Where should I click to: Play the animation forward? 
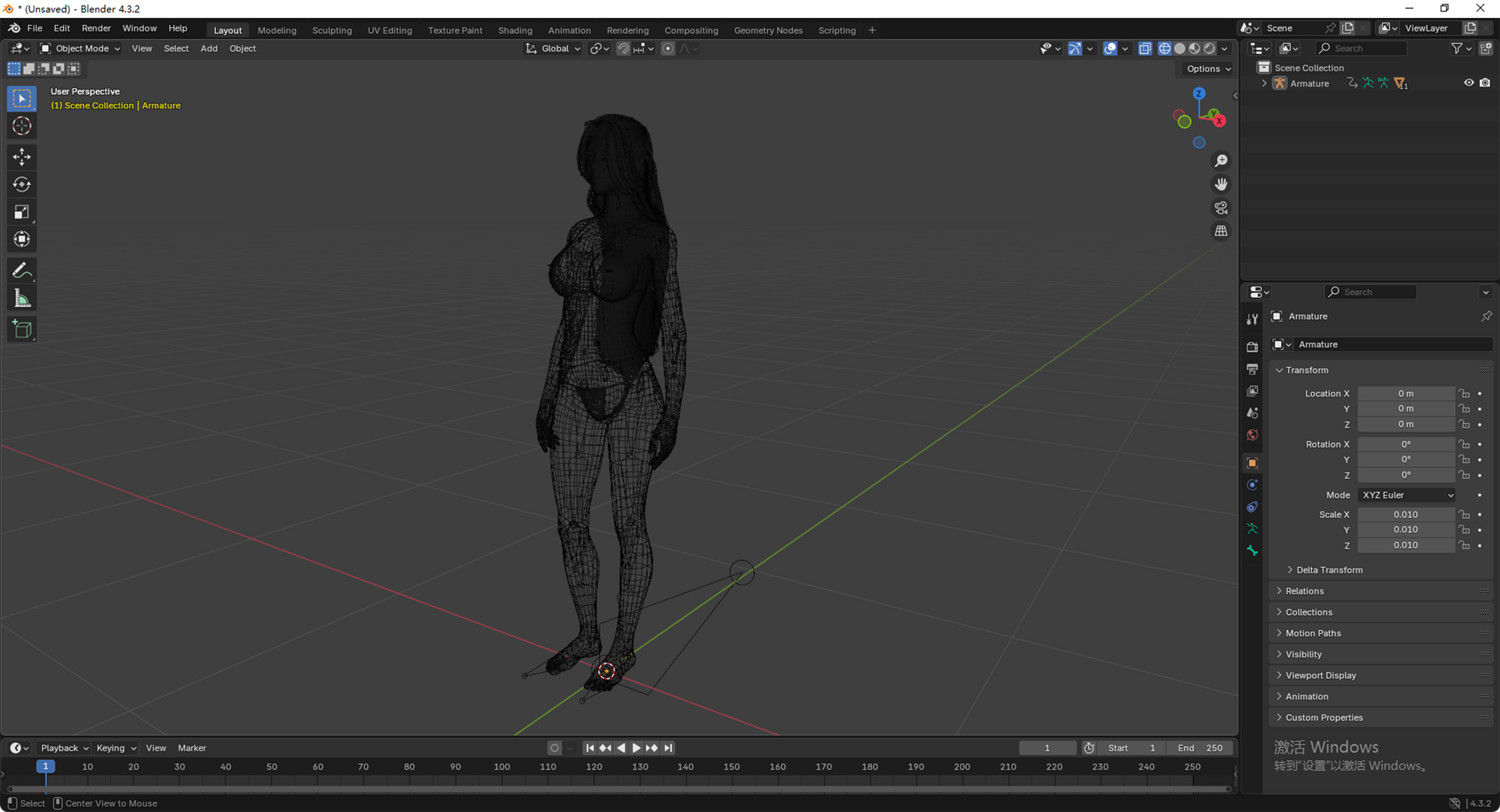click(637, 748)
